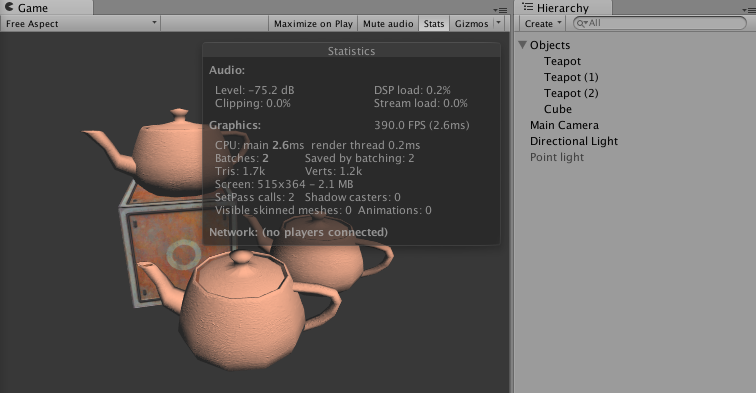Viewport: 756px width, 393px height.
Task: Select Teapot (2) in Hierarchy
Action: coord(571,93)
